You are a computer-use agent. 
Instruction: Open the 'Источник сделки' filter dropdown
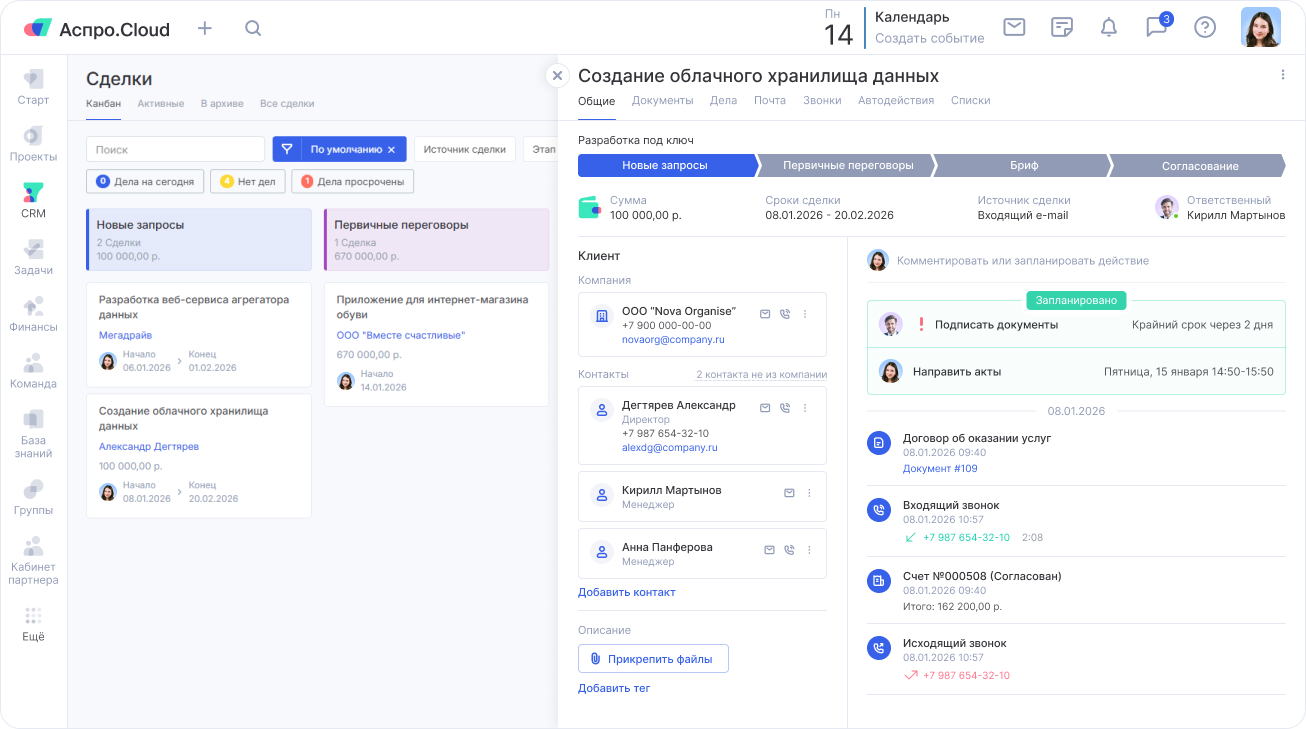coord(464,150)
